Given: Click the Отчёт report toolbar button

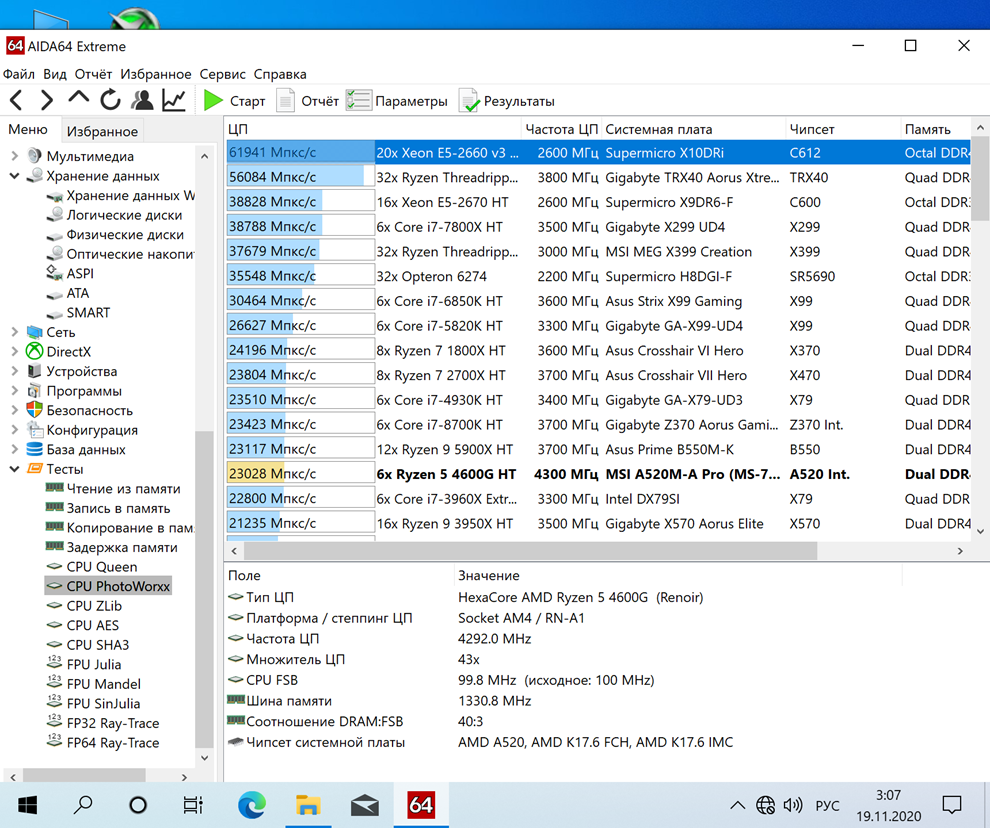Looking at the screenshot, I should click(308, 101).
